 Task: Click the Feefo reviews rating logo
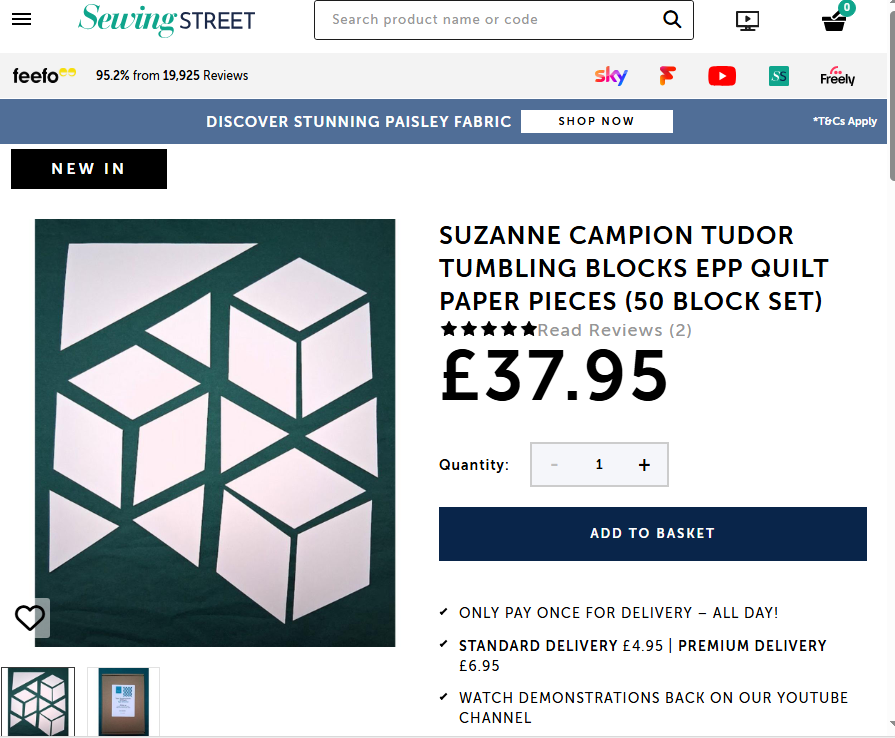tap(44, 76)
